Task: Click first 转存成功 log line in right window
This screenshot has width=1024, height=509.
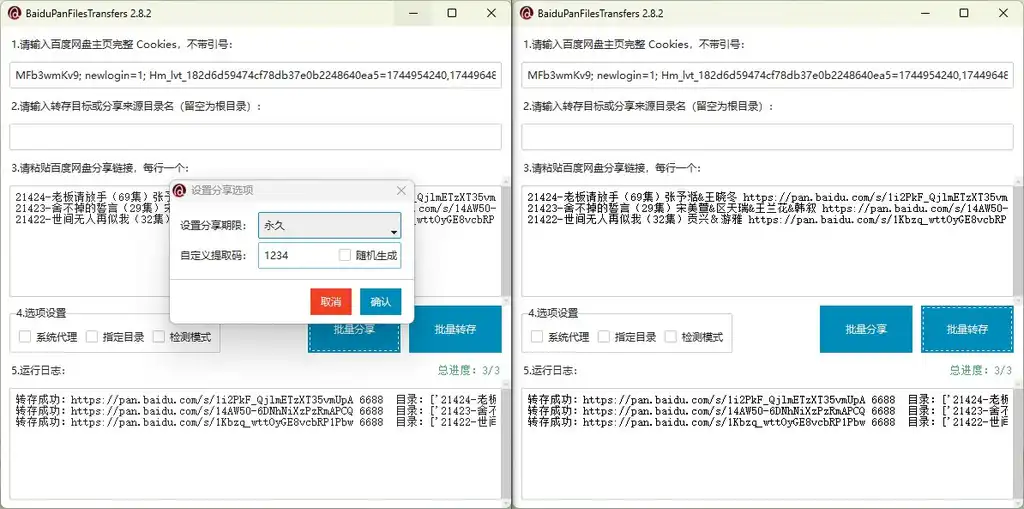Action: tap(767, 399)
